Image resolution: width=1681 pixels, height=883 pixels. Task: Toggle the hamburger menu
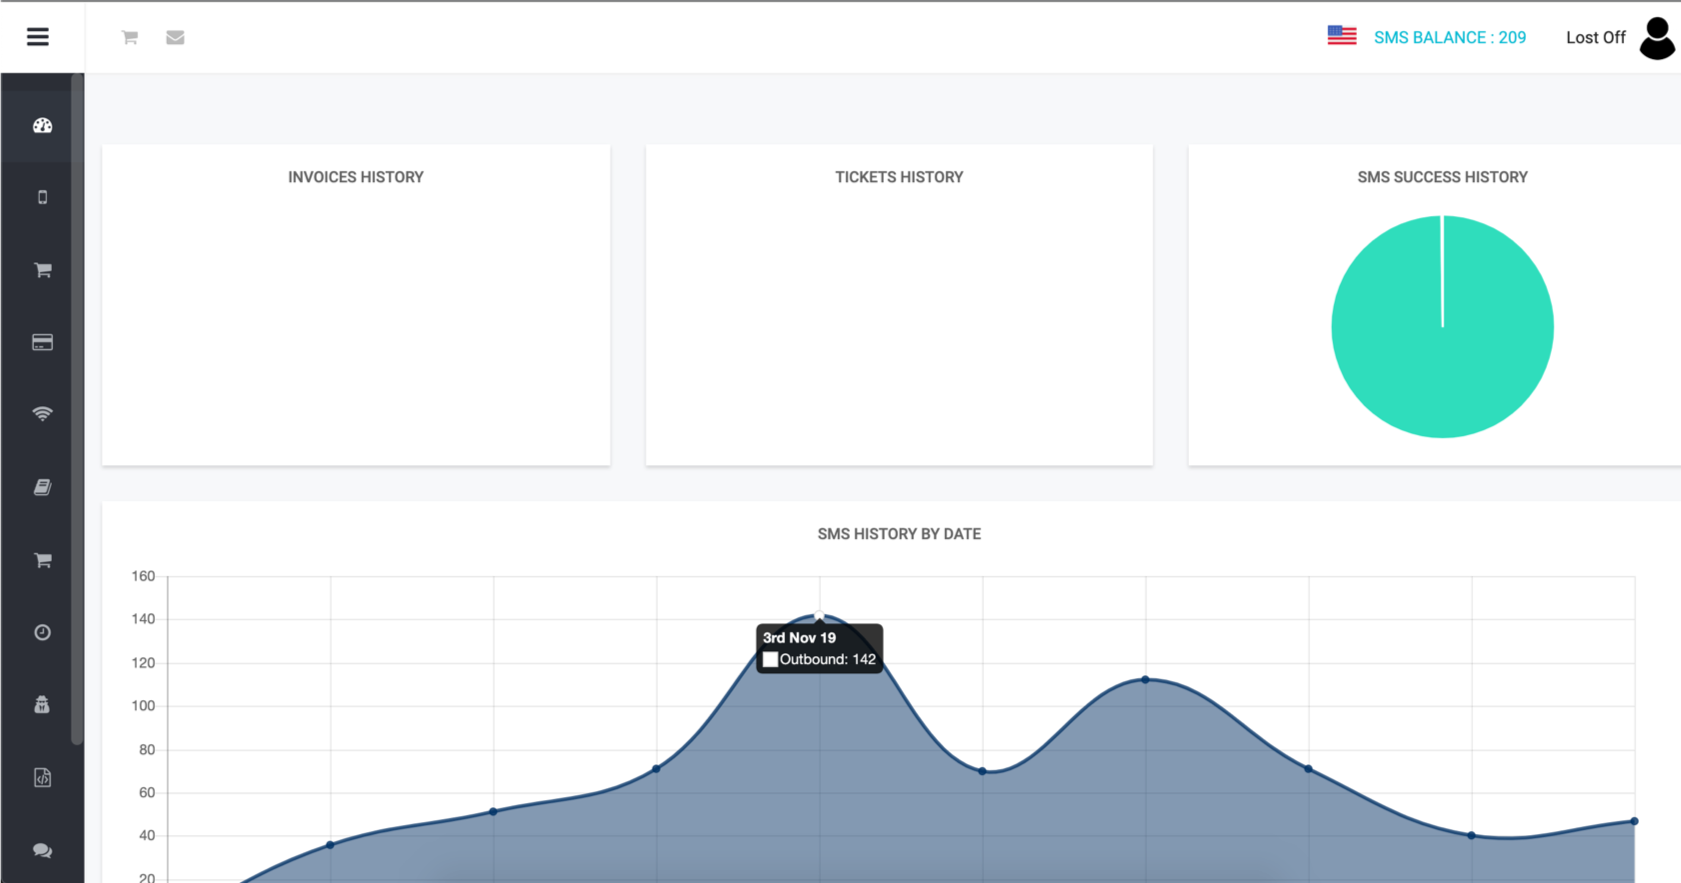coord(38,37)
